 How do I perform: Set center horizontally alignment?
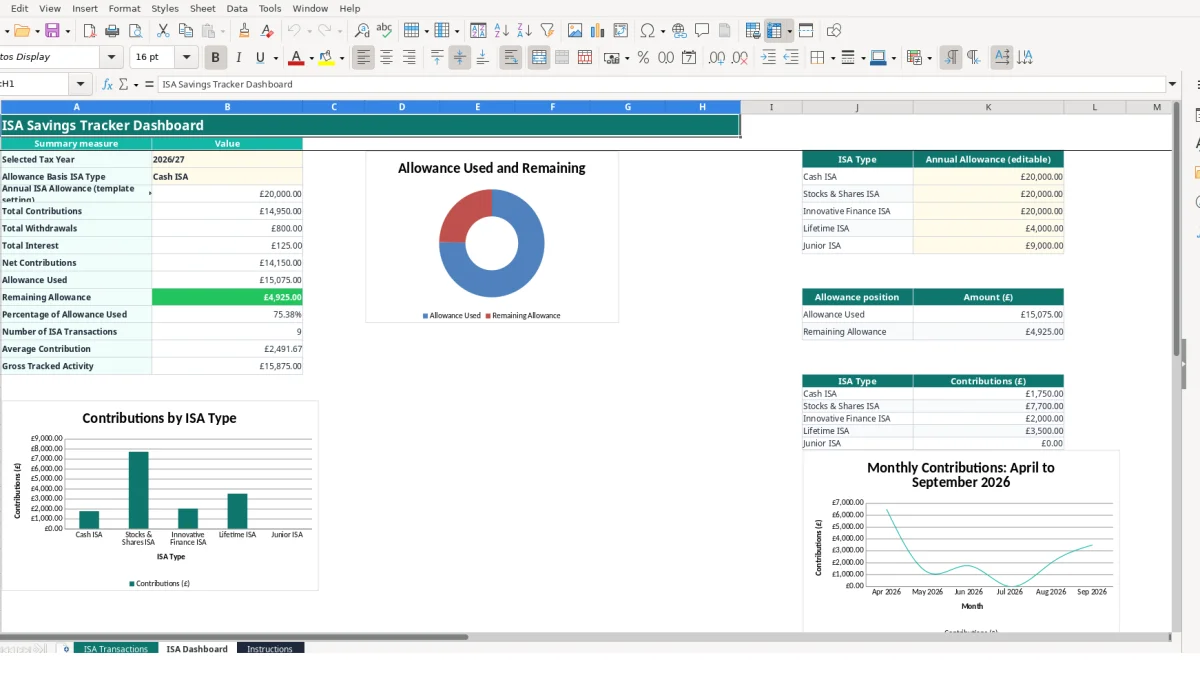386,58
